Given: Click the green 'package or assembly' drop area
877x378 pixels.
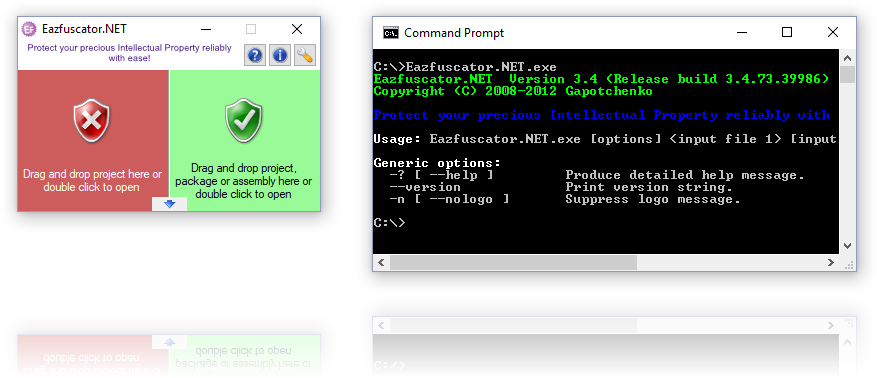Looking at the screenshot, I should click(245, 140).
